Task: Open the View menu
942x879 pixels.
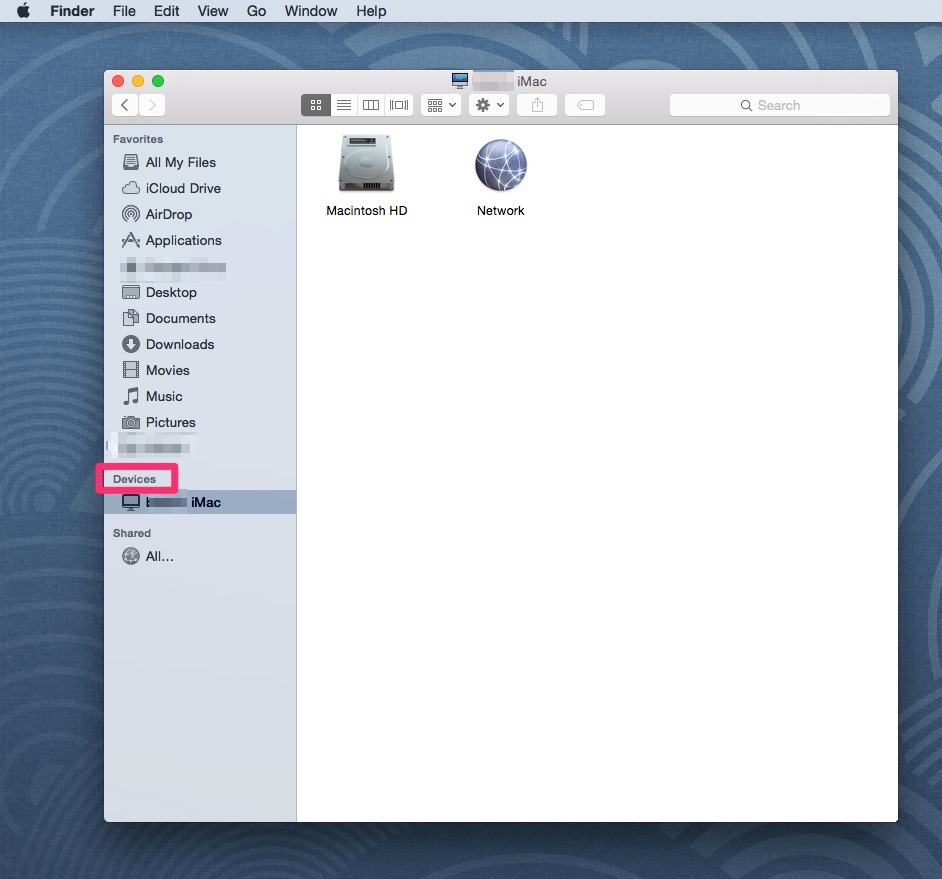Action: pyautogui.click(x=213, y=11)
